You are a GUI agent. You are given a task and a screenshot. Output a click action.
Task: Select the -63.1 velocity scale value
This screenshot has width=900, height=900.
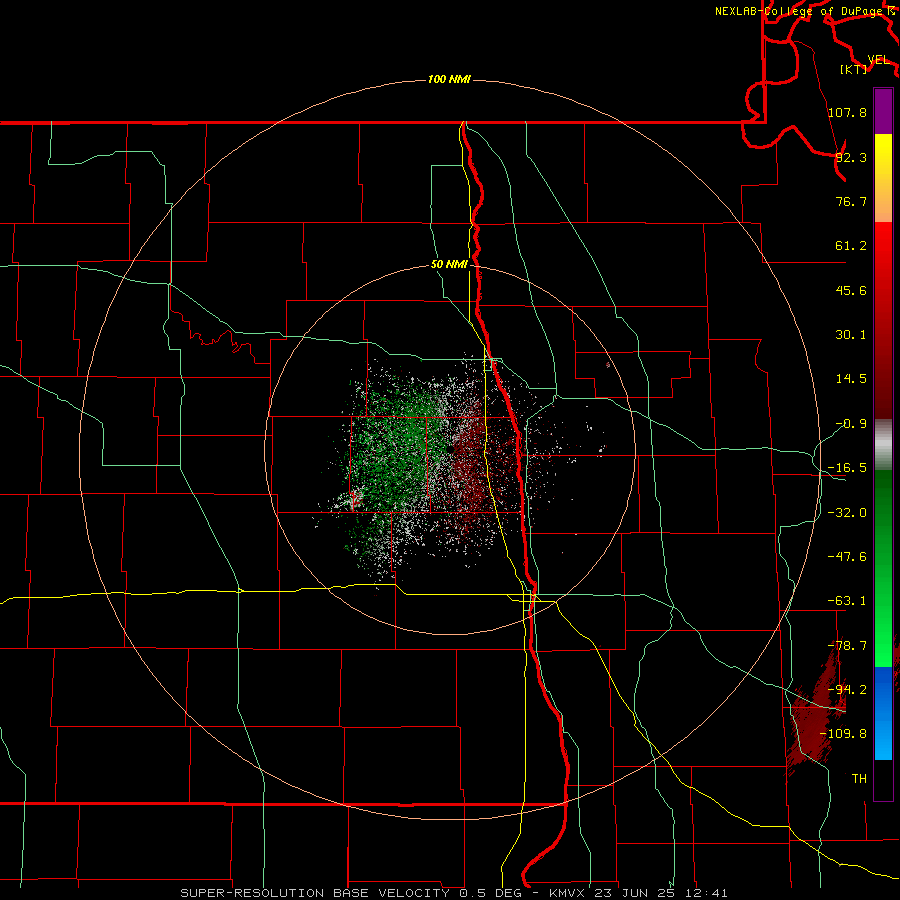coord(847,601)
